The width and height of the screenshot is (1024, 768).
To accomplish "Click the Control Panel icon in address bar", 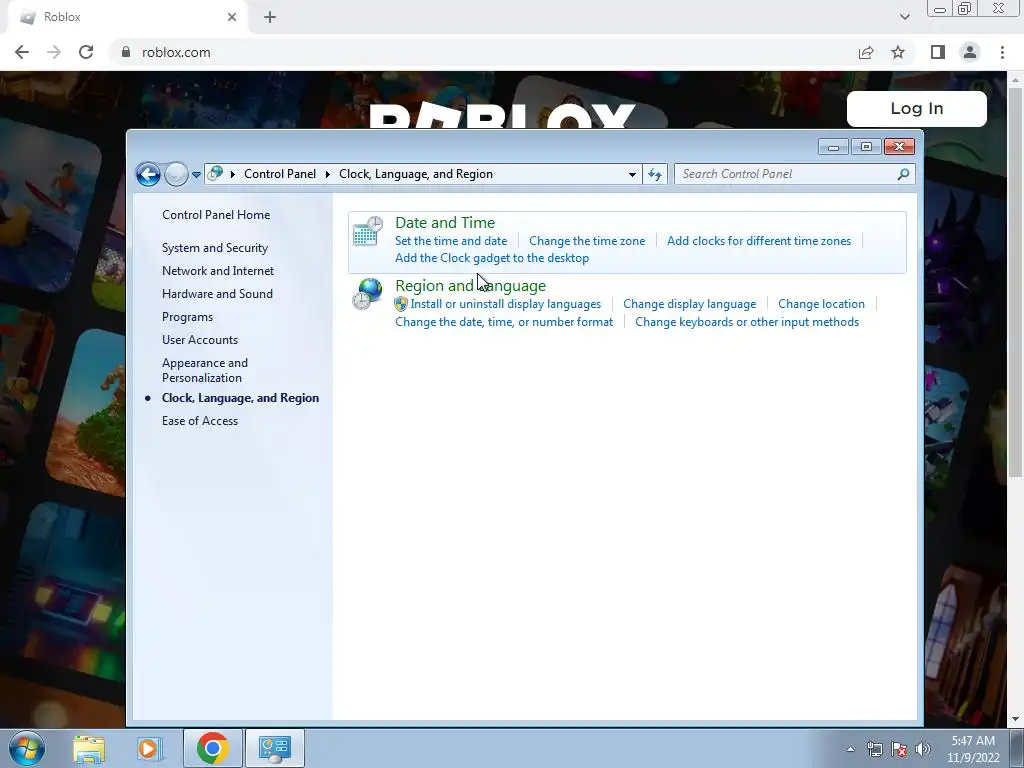I will click(x=215, y=174).
